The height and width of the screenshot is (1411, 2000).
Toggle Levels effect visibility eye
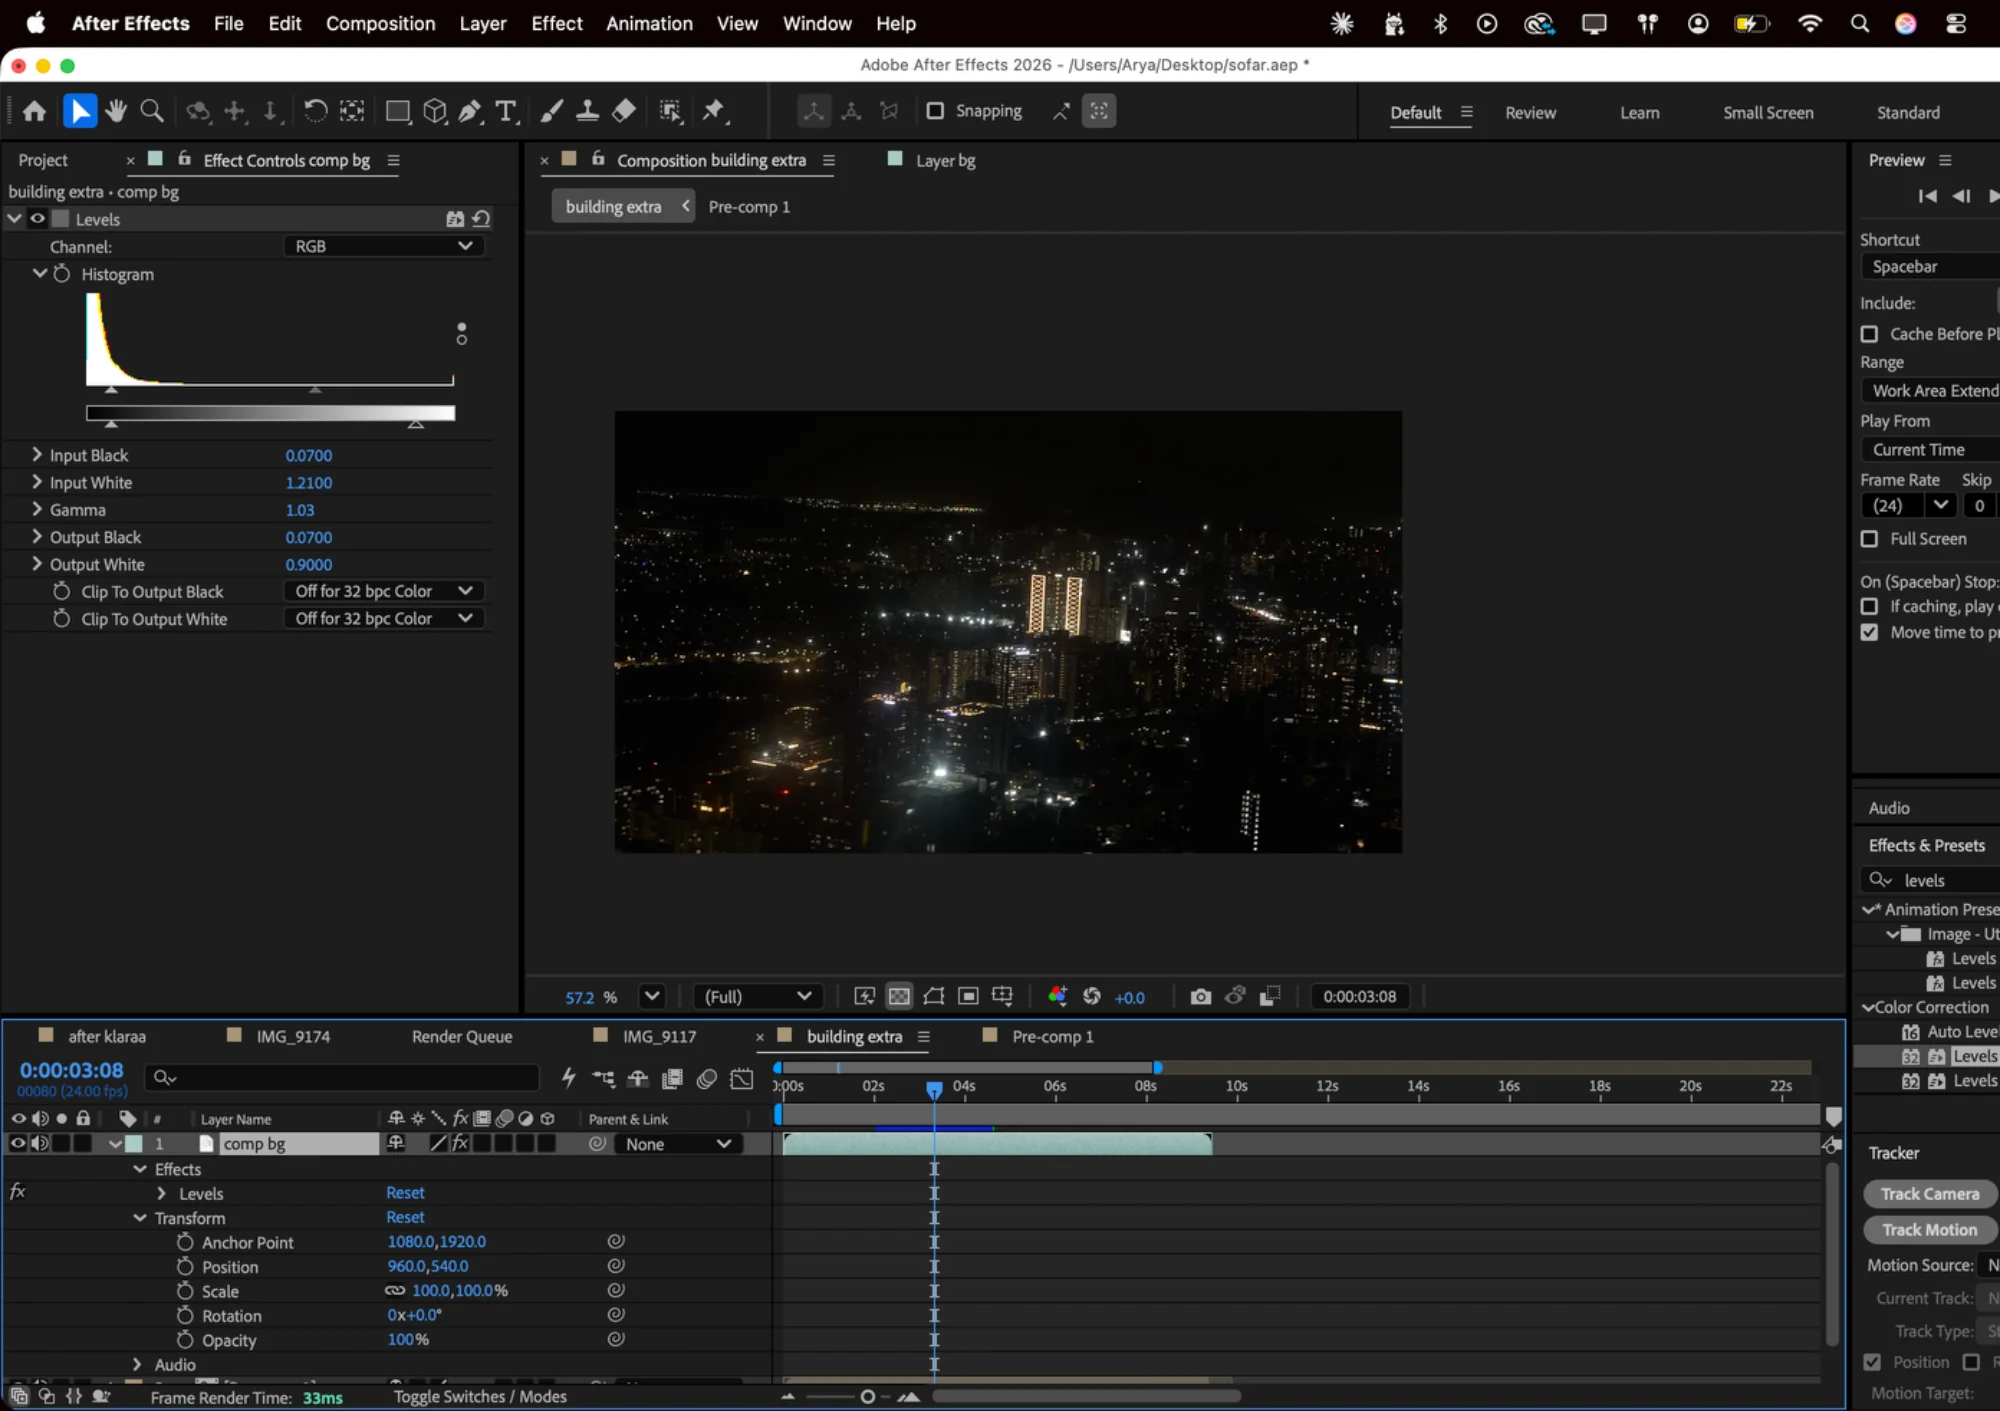(37, 218)
